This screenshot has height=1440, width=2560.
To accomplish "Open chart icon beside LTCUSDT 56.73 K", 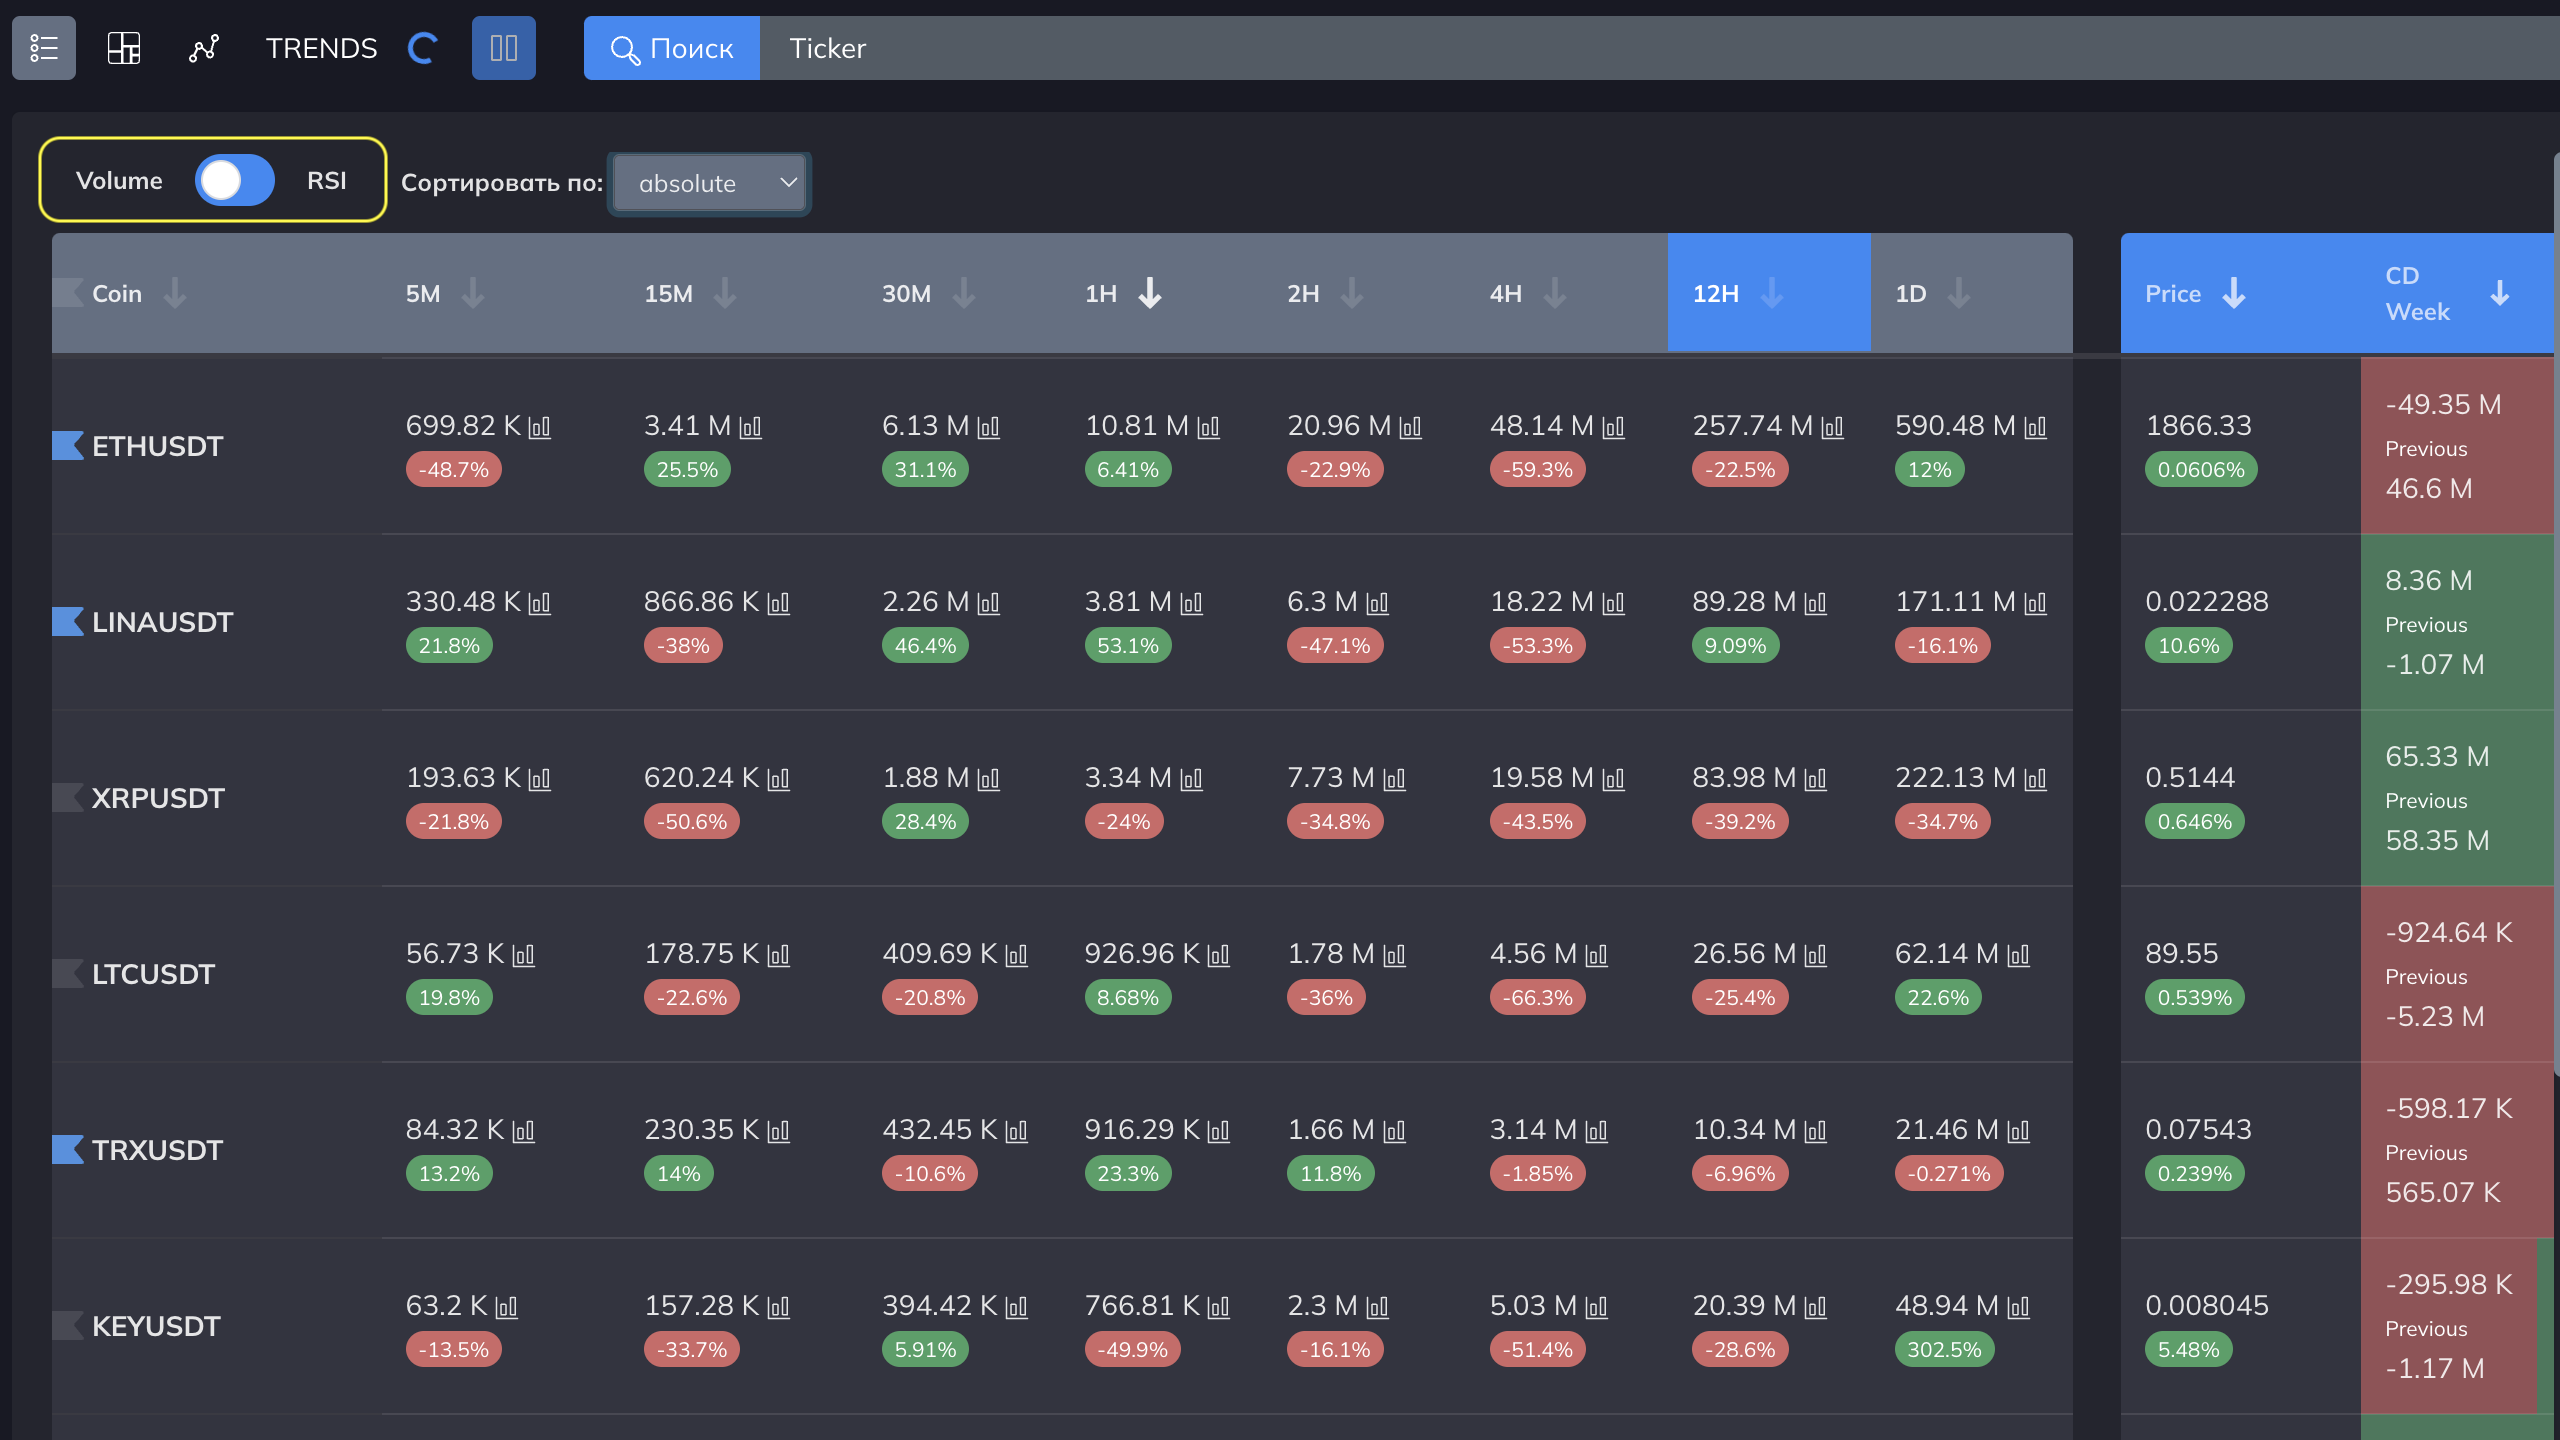I will 523,956.
